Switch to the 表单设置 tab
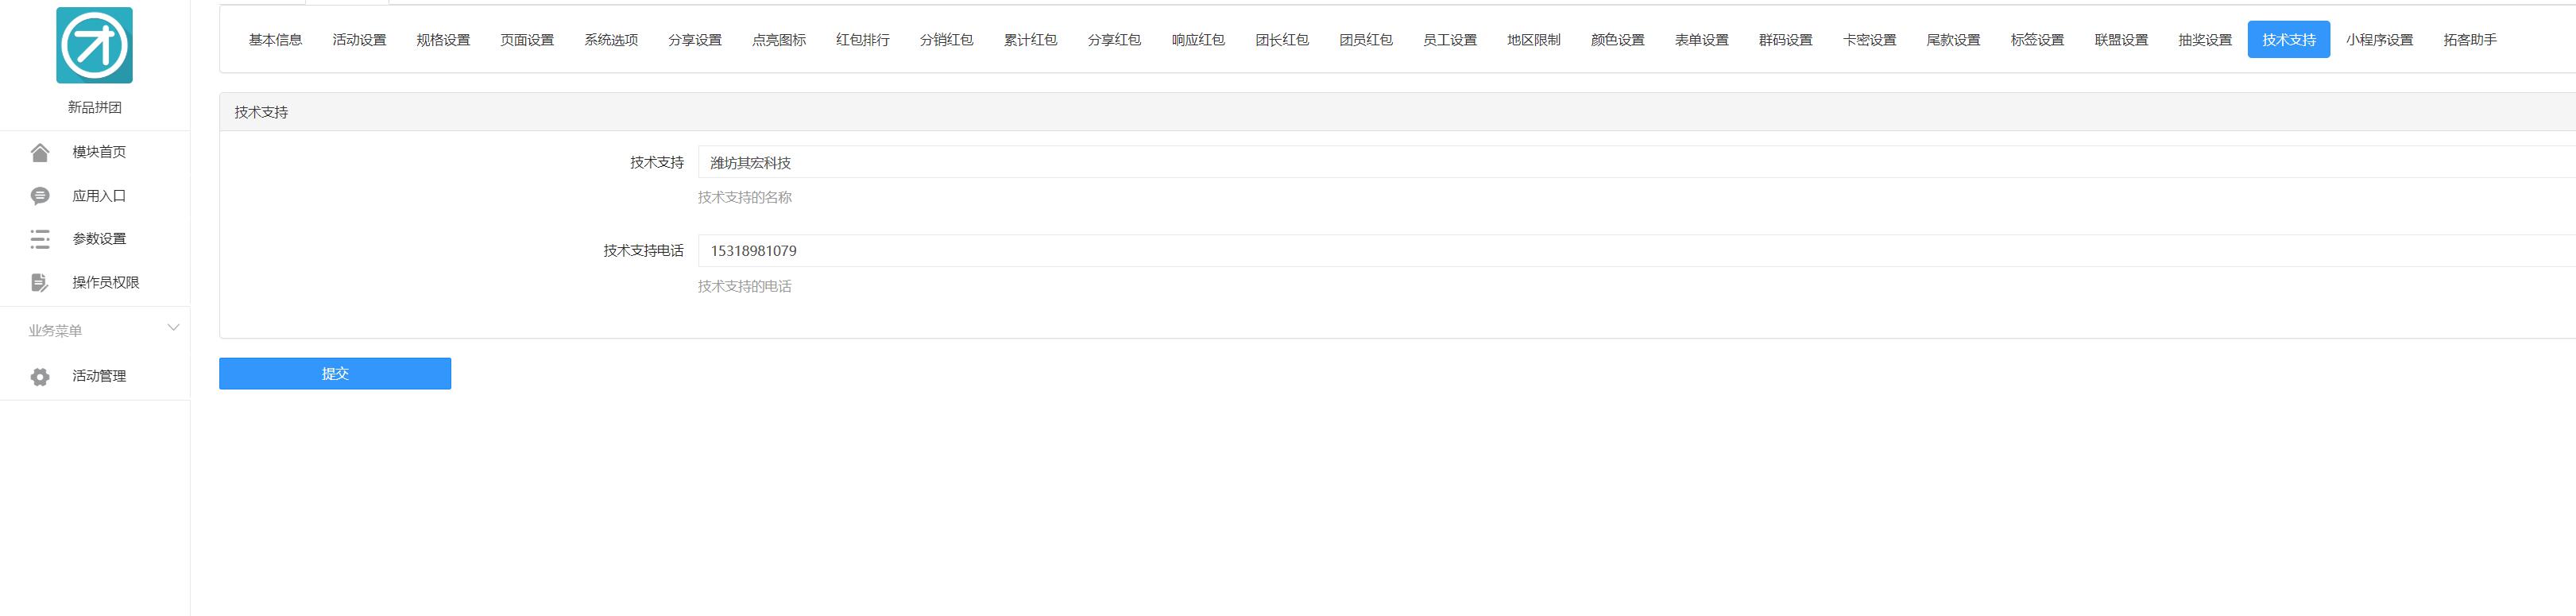The height and width of the screenshot is (616, 2576). pyautogui.click(x=1702, y=40)
